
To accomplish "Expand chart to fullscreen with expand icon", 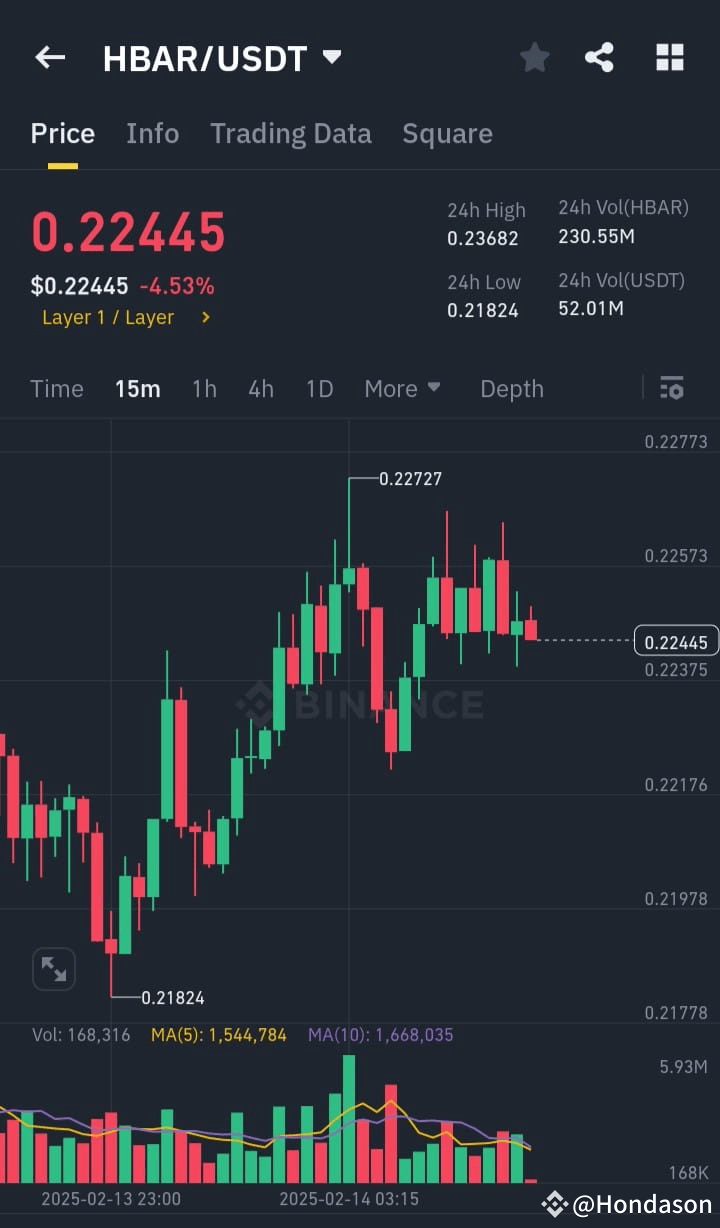I will [53, 968].
